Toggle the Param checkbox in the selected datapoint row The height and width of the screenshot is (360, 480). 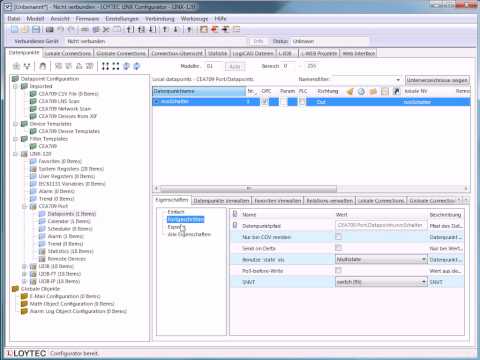(x=283, y=102)
